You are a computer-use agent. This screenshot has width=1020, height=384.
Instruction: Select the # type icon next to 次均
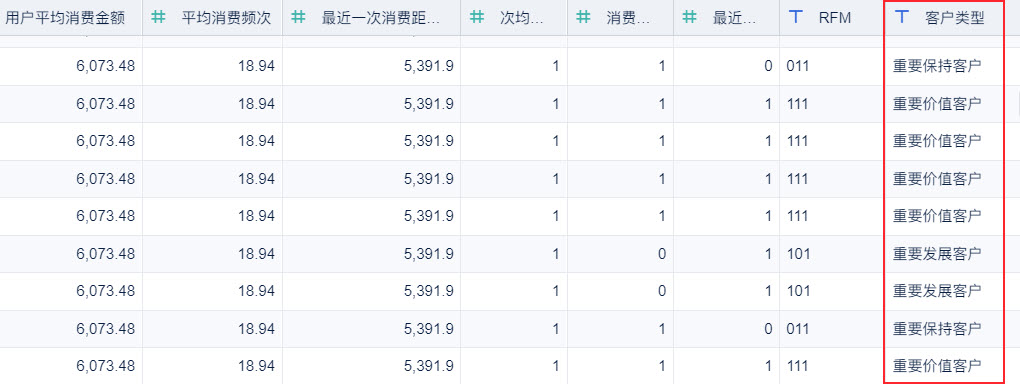pos(477,18)
